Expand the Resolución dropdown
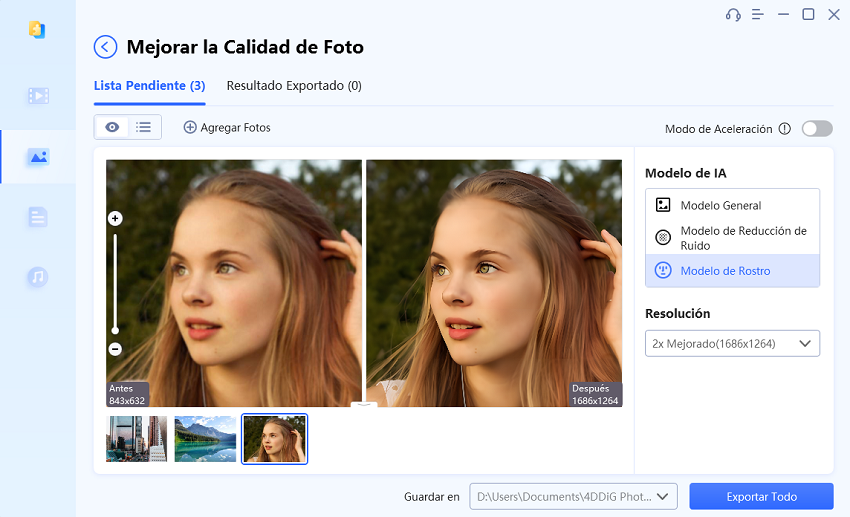The image size is (850, 517). [x=732, y=344]
